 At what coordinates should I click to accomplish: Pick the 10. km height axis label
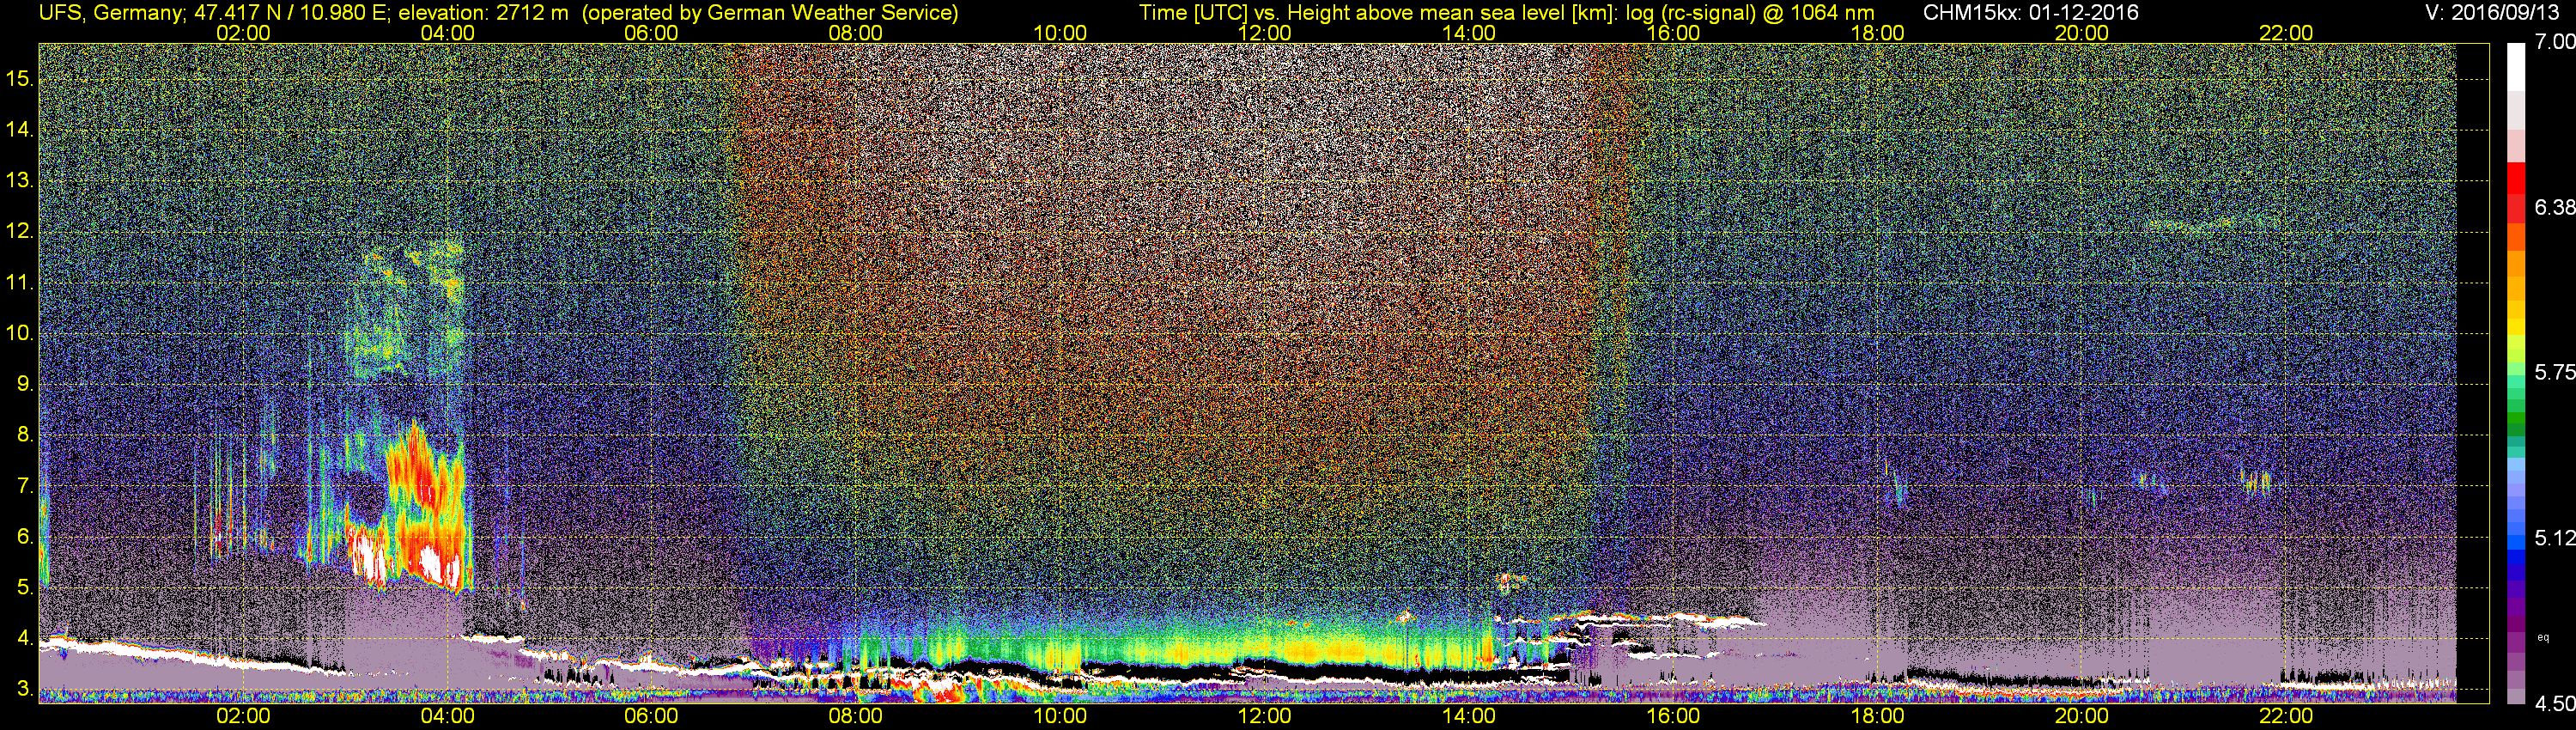click(20, 333)
